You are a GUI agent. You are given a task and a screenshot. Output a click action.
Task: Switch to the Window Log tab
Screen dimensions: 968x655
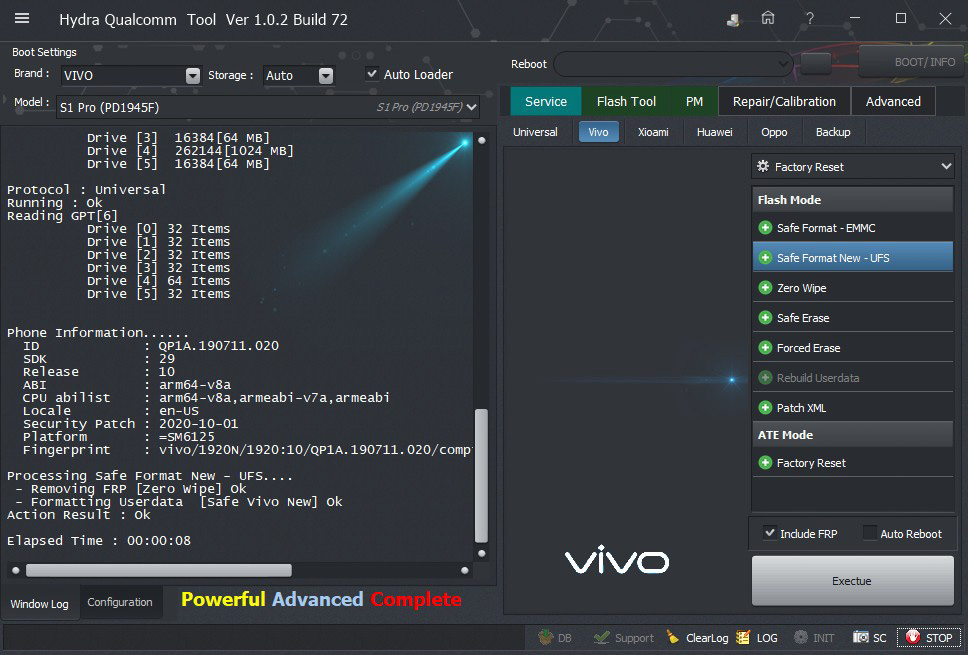point(40,604)
